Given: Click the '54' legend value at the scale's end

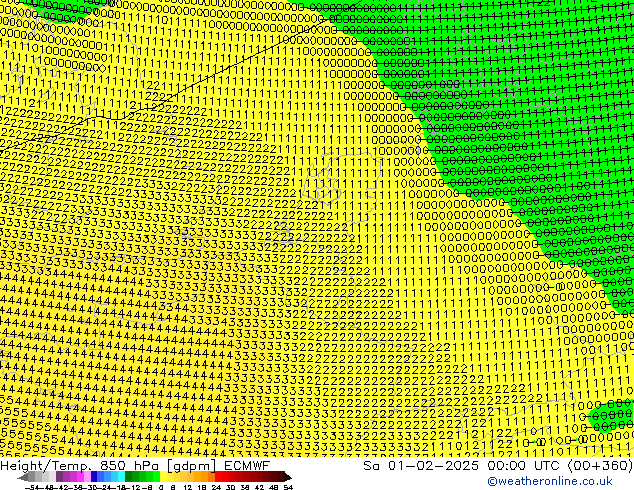Looking at the screenshot, I should tap(287, 487).
